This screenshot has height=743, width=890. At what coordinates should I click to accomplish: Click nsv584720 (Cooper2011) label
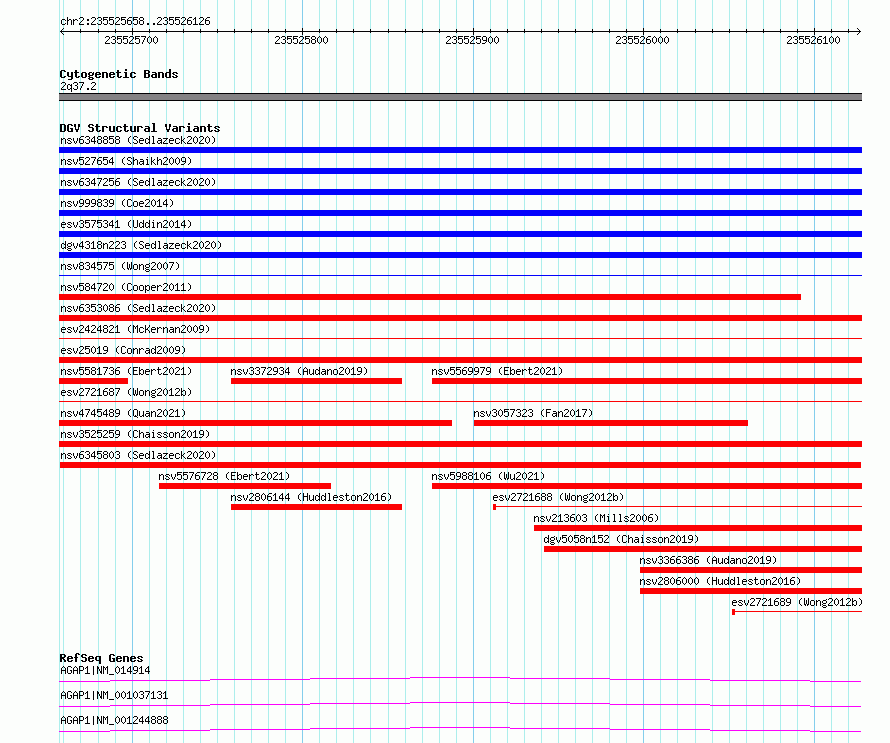click(x=126, y=287)
